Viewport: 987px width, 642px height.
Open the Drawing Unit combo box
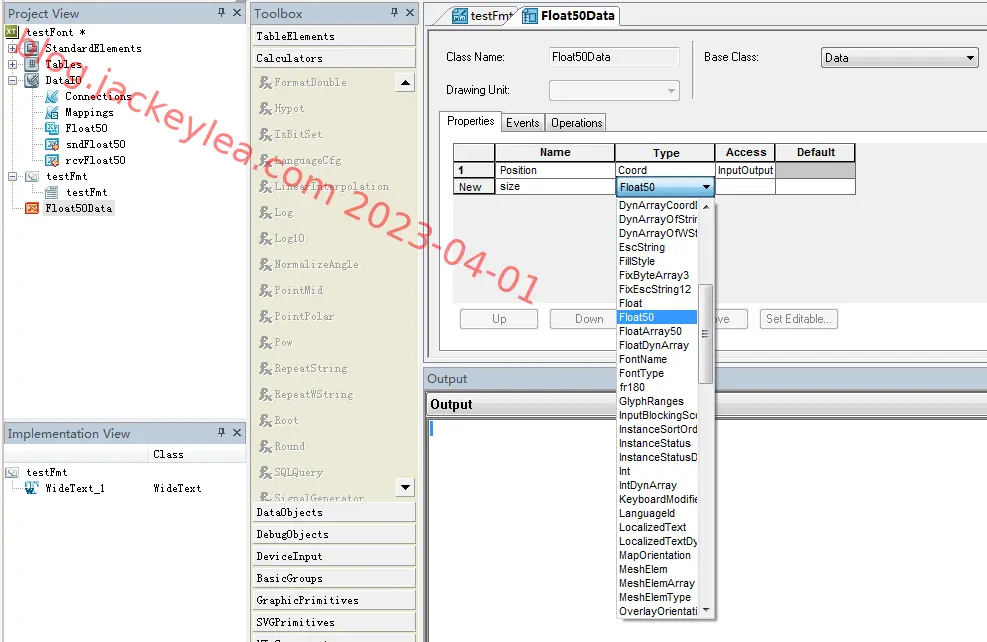click(614, 91)
